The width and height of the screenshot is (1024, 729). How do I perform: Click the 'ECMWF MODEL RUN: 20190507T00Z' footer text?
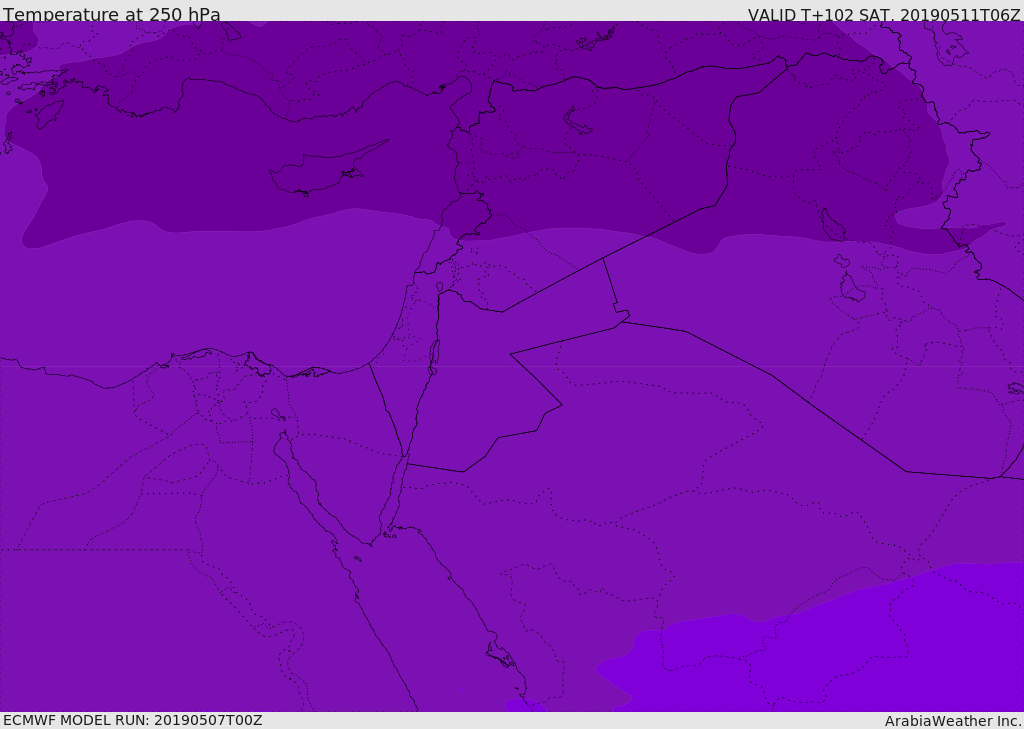[133, 720]
